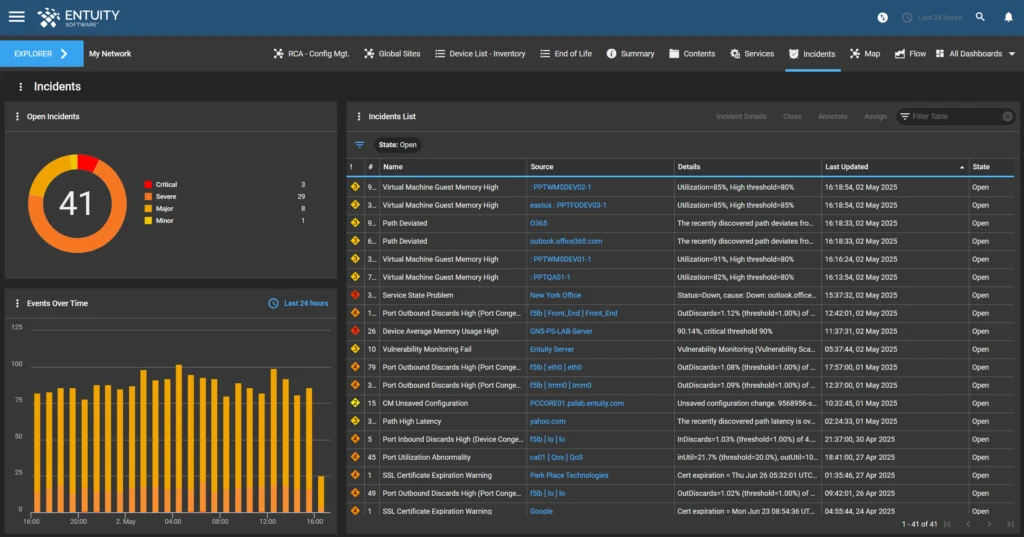Screen dimensions: 1024x537
Task: Open the Incidents List panel menu
Action: click(x=359, y=116)
